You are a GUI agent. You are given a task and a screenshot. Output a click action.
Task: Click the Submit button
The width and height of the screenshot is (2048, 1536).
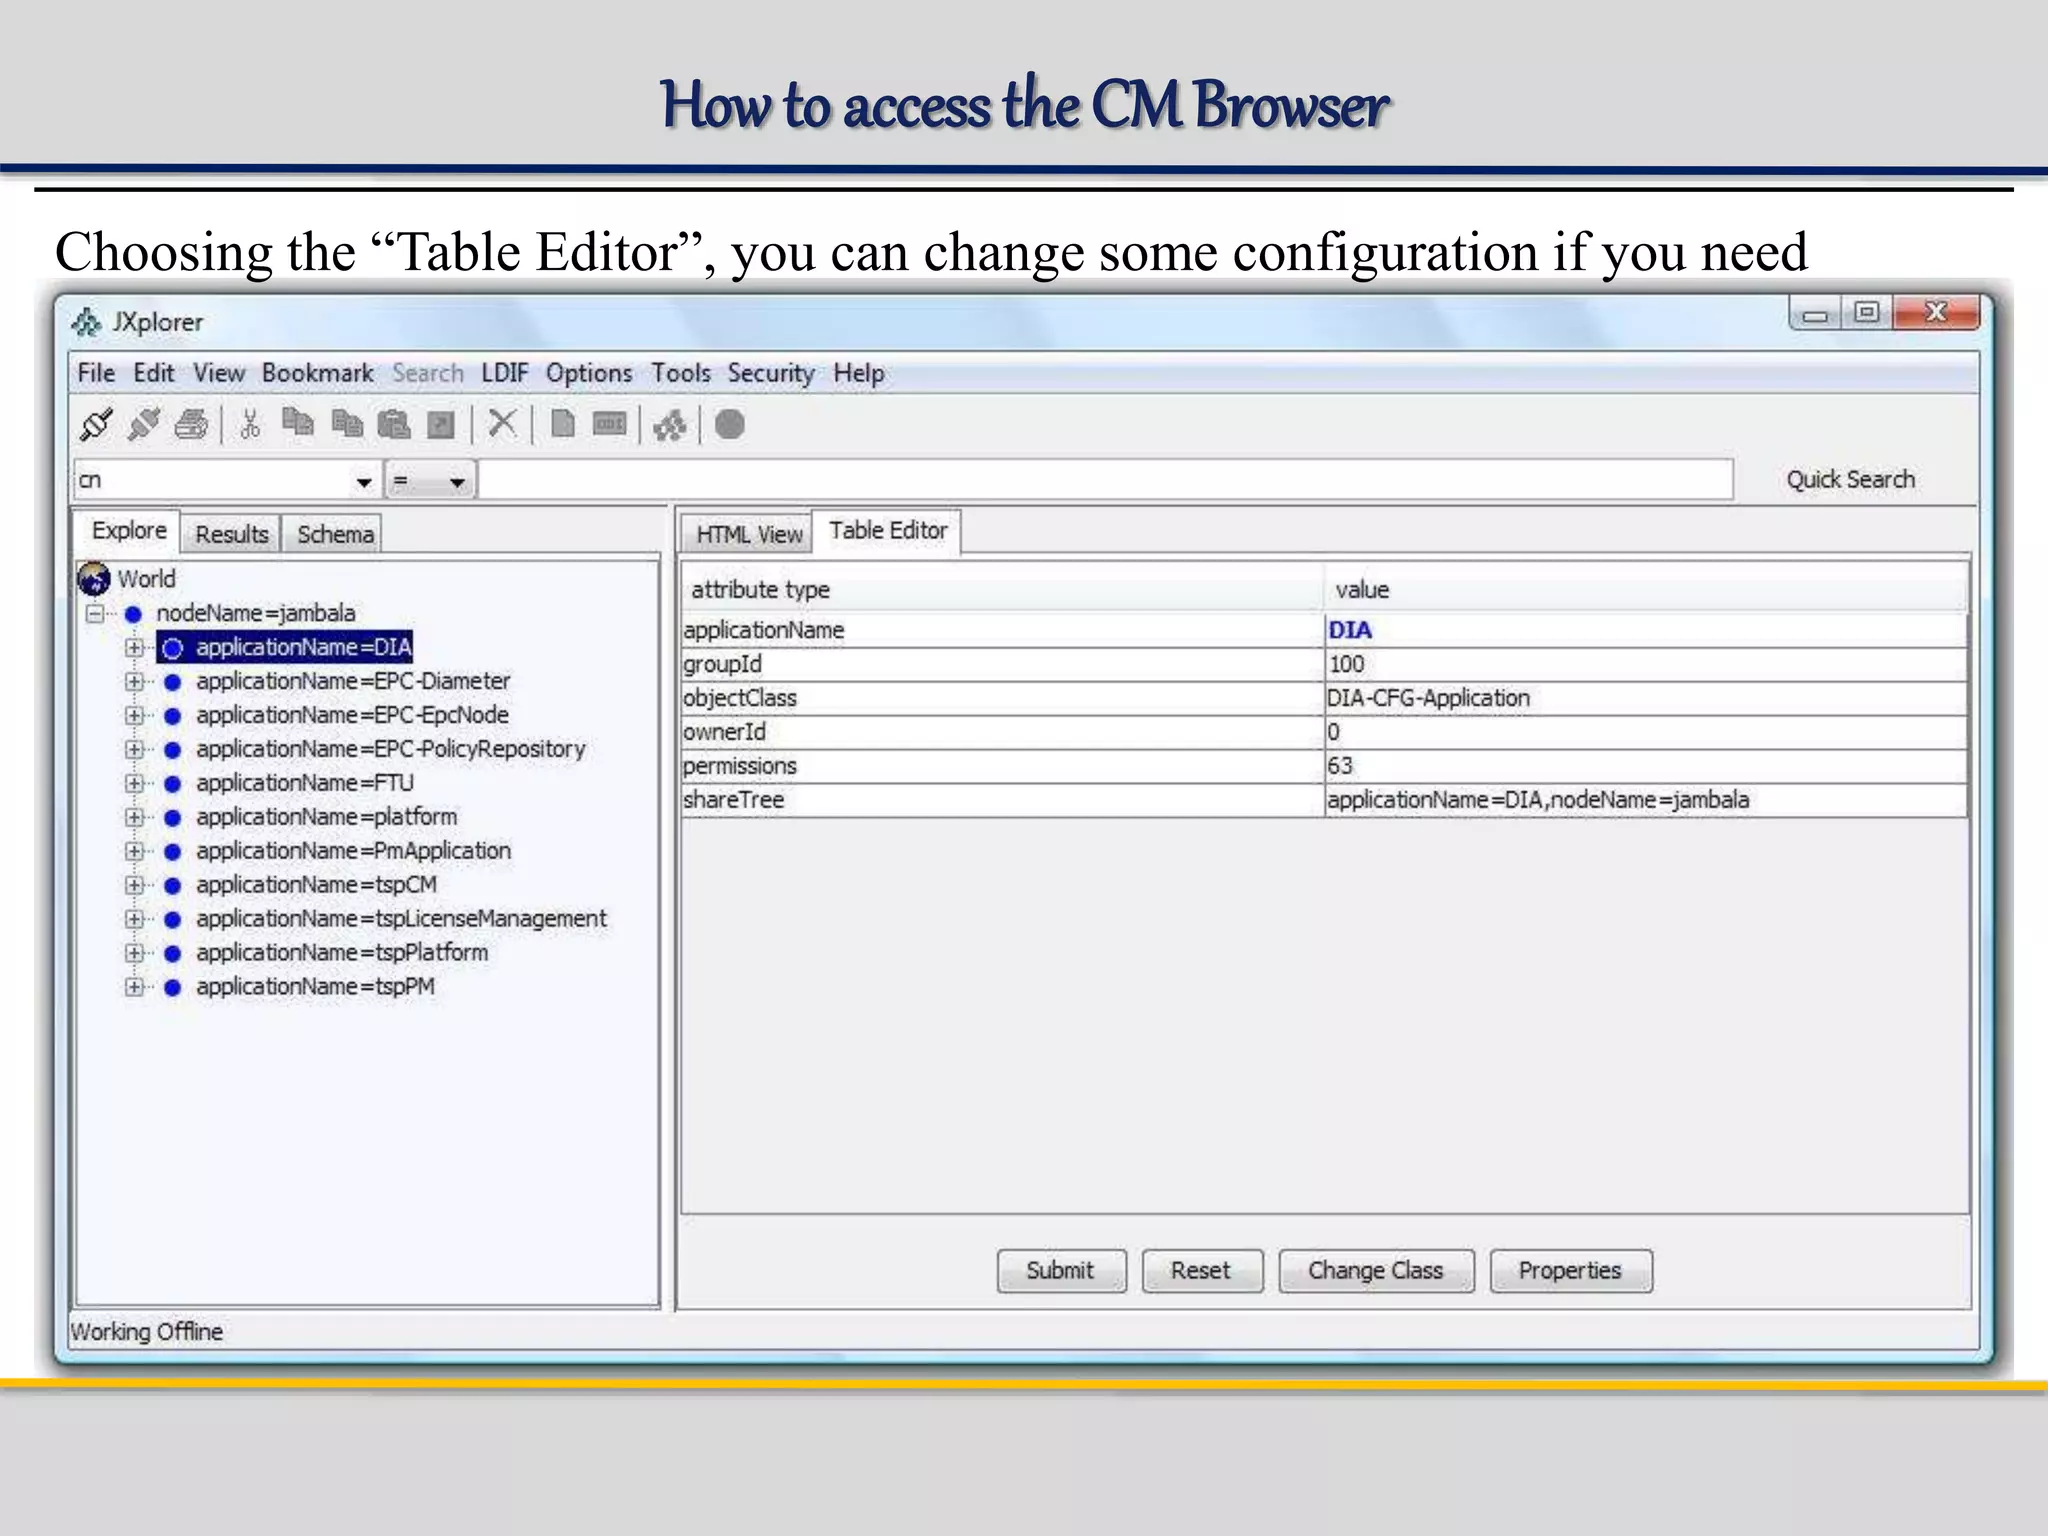[1061, 1270]
